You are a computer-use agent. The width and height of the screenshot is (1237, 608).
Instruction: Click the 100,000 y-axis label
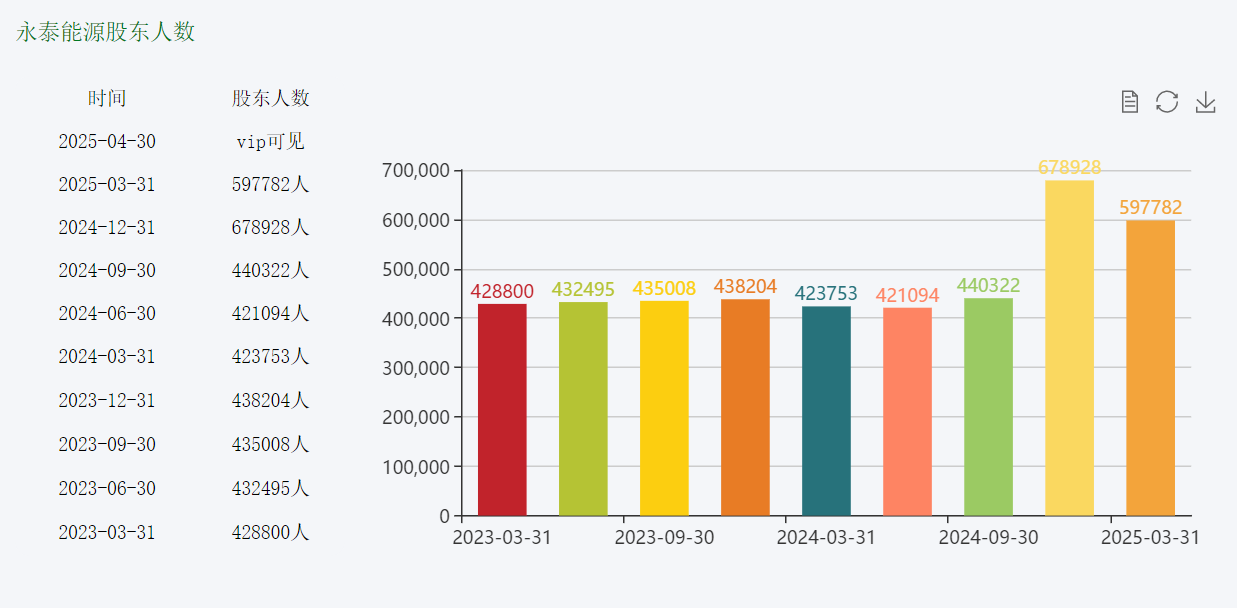coord(416,466)
